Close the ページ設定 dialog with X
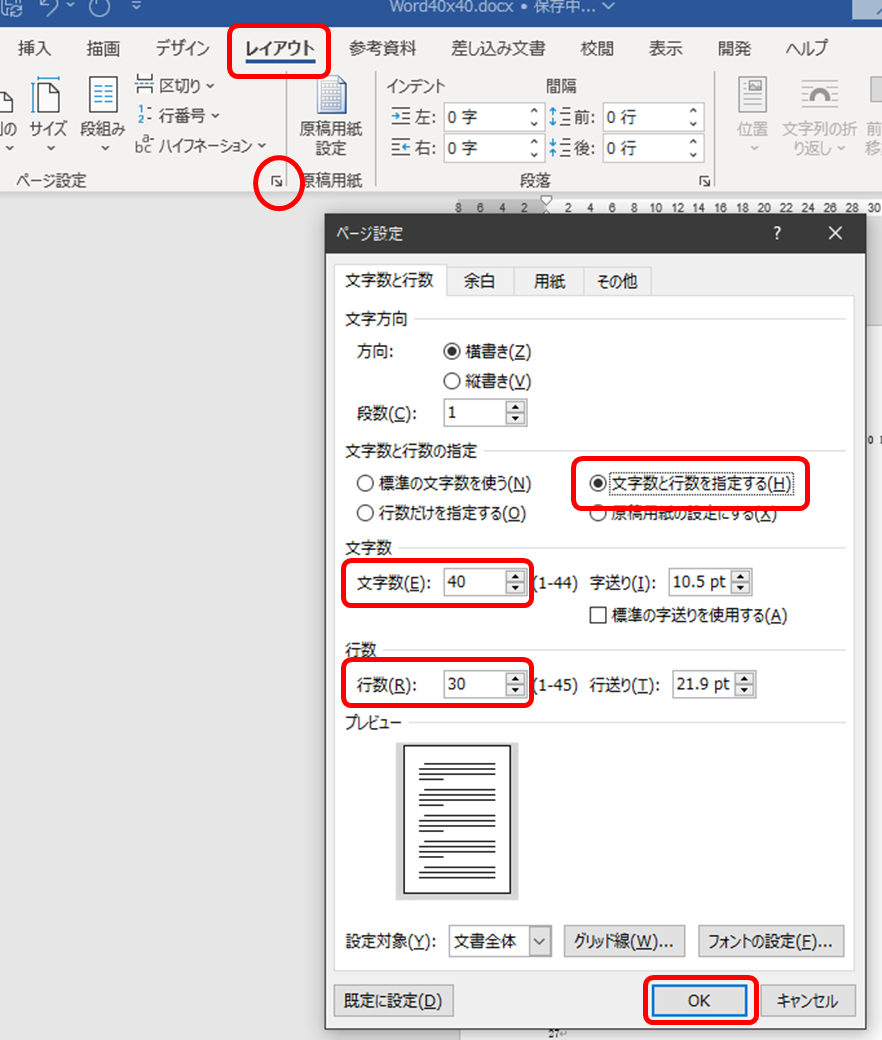 pos(835,233)
